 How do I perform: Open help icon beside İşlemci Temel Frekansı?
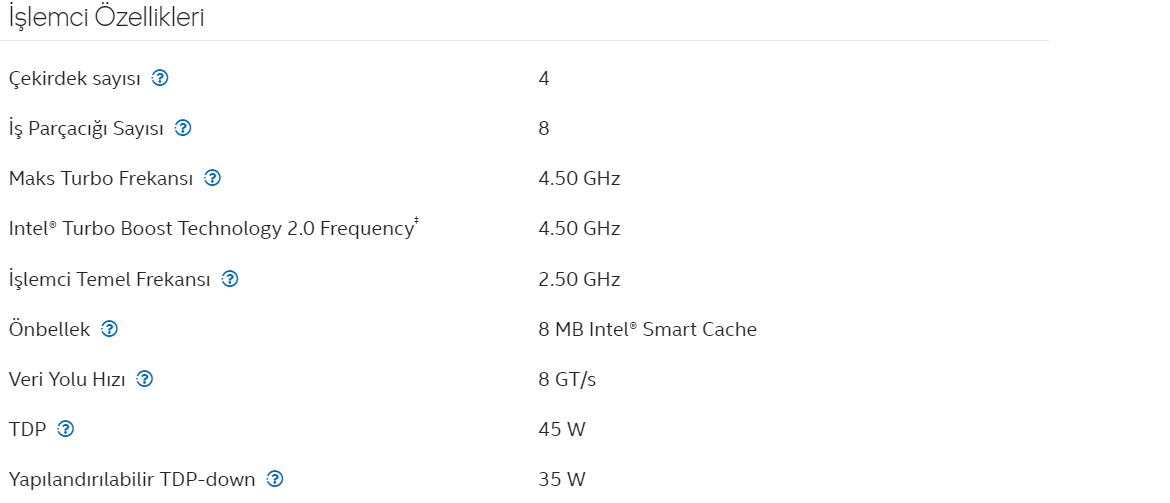pos(230,278)
